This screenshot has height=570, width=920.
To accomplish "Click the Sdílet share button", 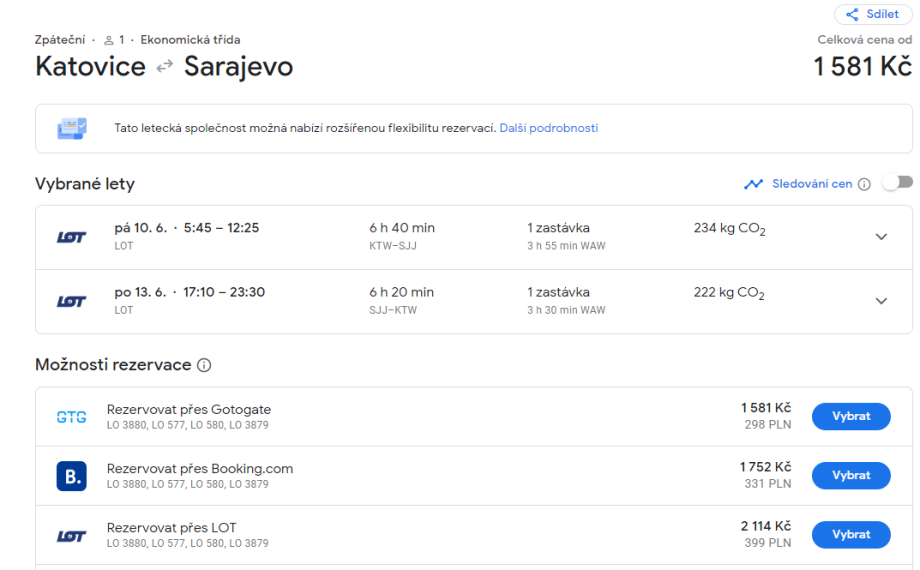I will pos(872,14).
